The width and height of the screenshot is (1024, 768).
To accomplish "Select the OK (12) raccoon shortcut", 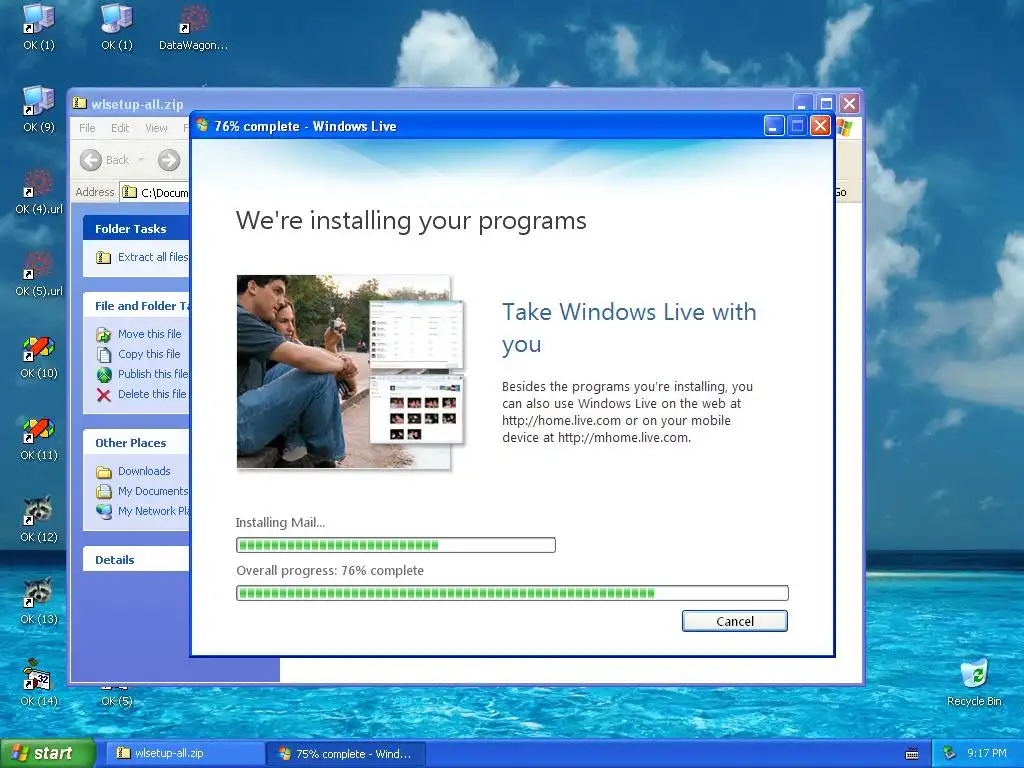I will click(39, 520).
